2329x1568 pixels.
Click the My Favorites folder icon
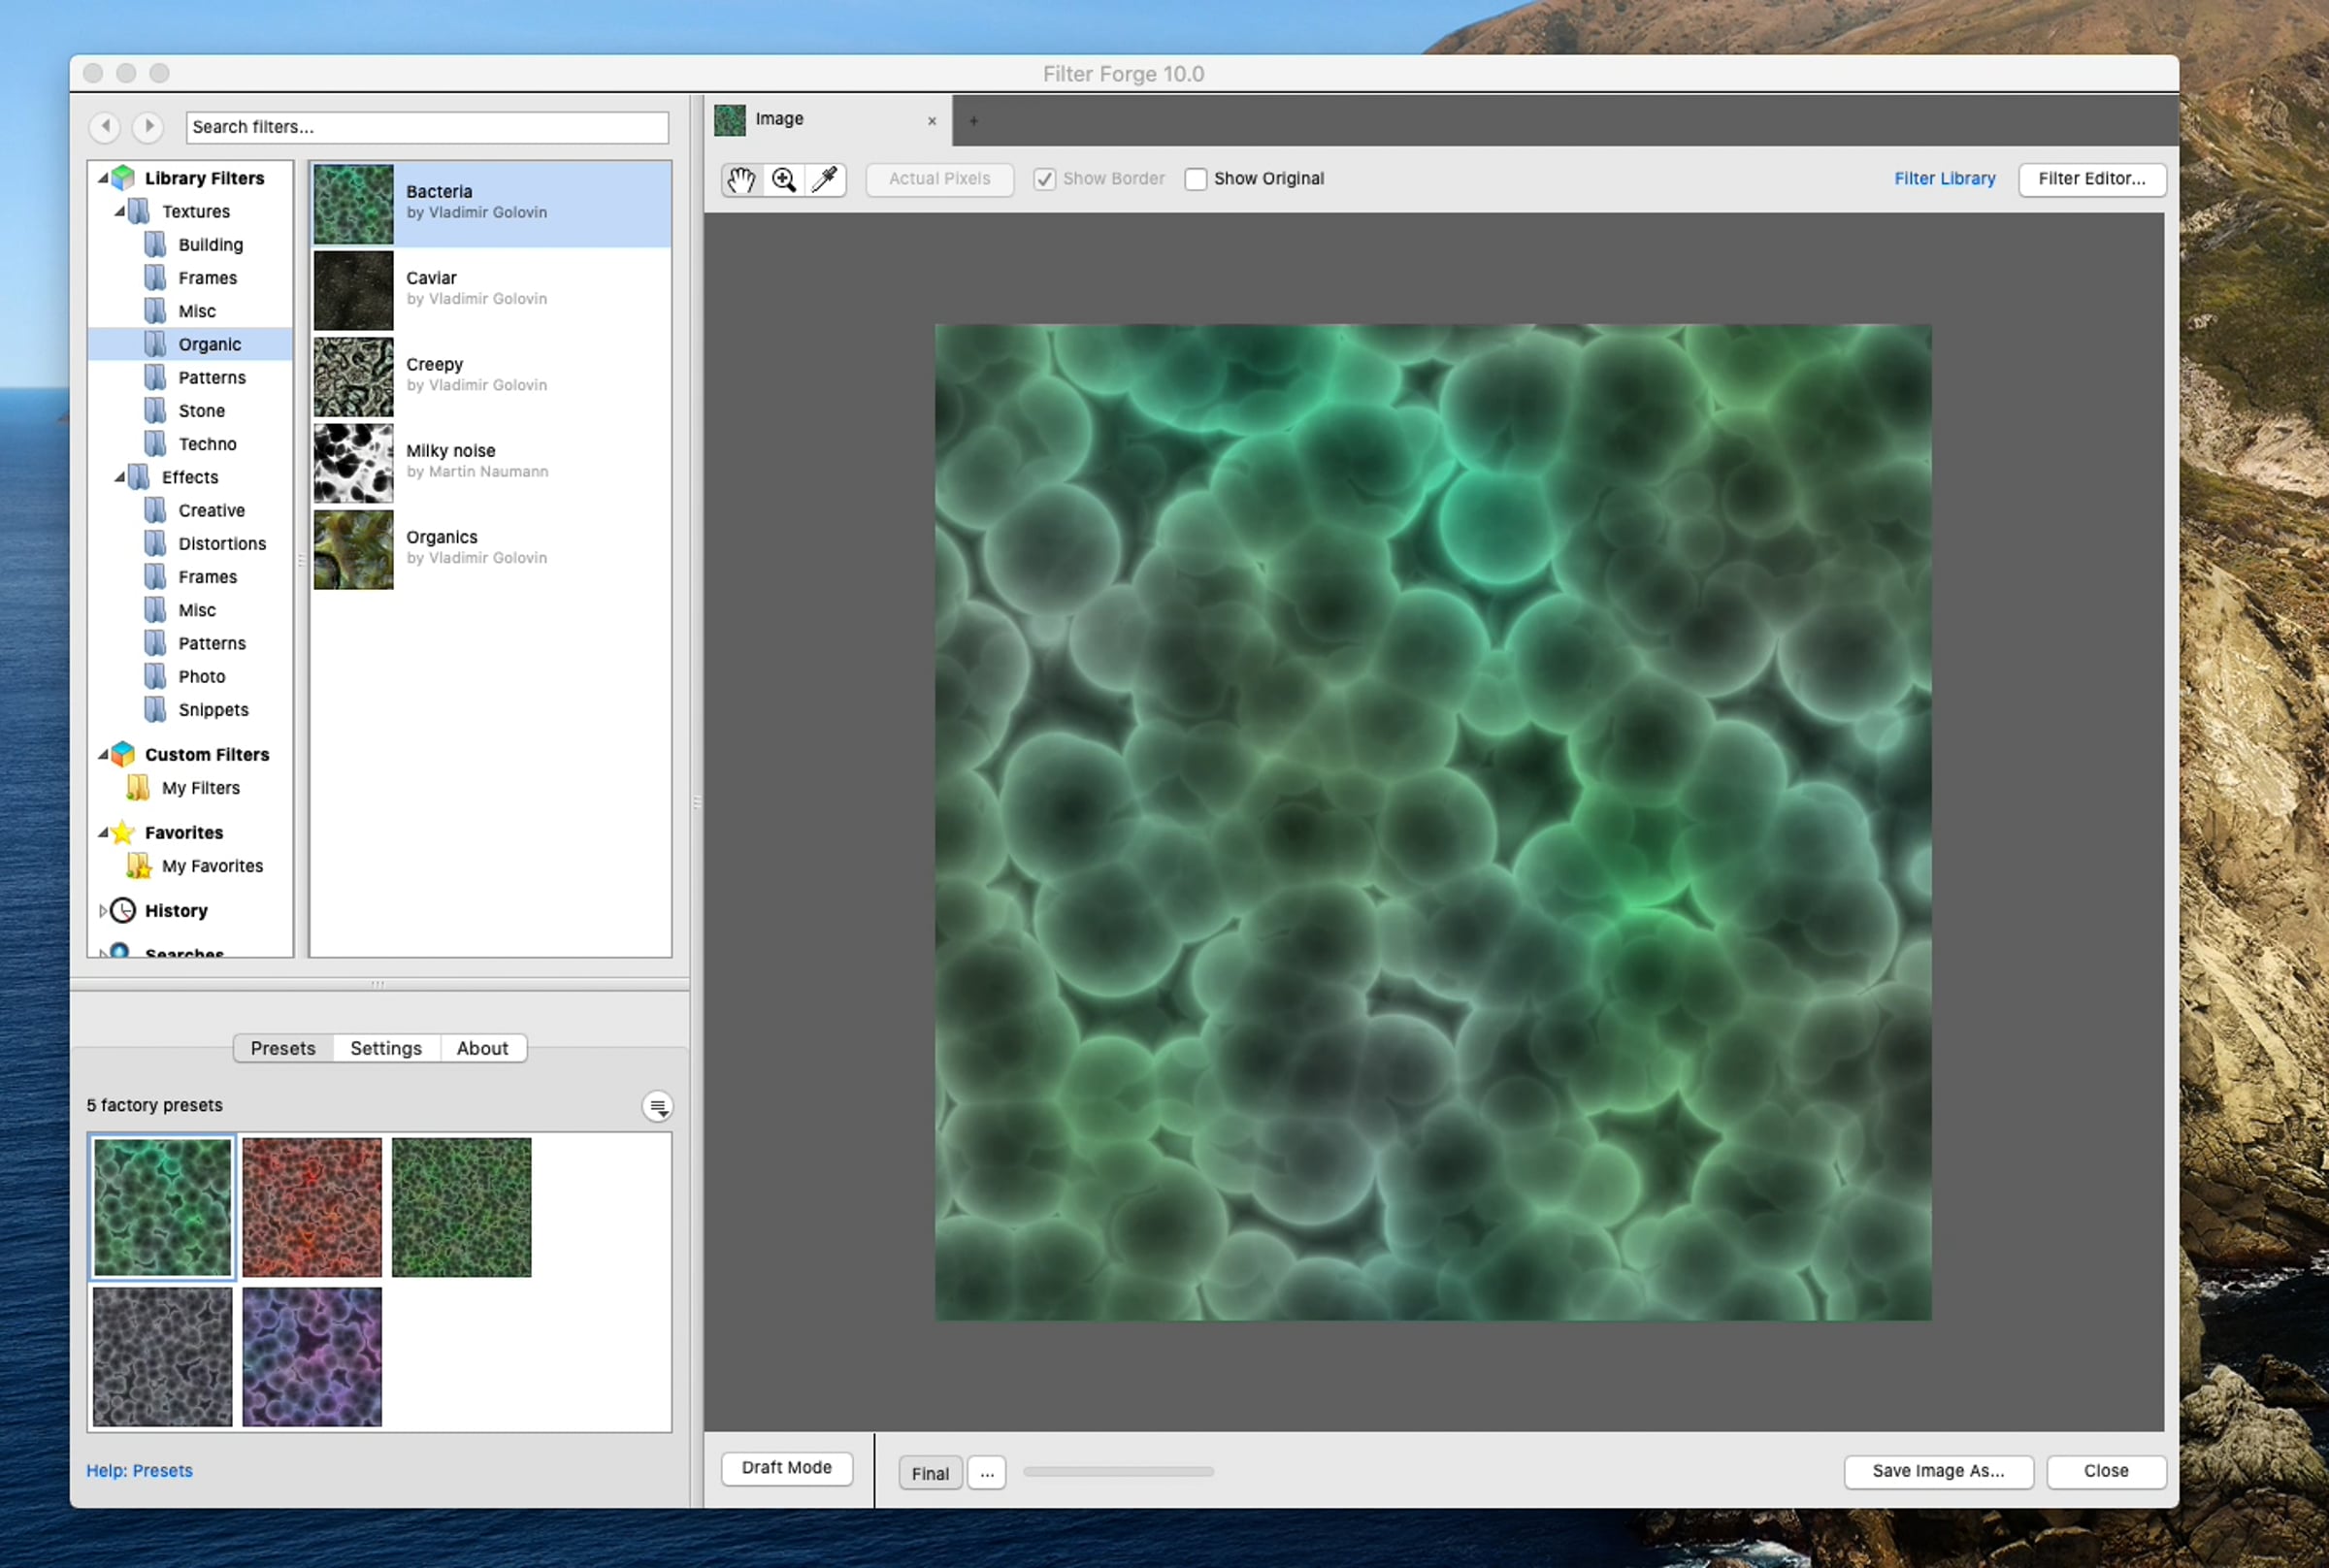coord(138,866)
